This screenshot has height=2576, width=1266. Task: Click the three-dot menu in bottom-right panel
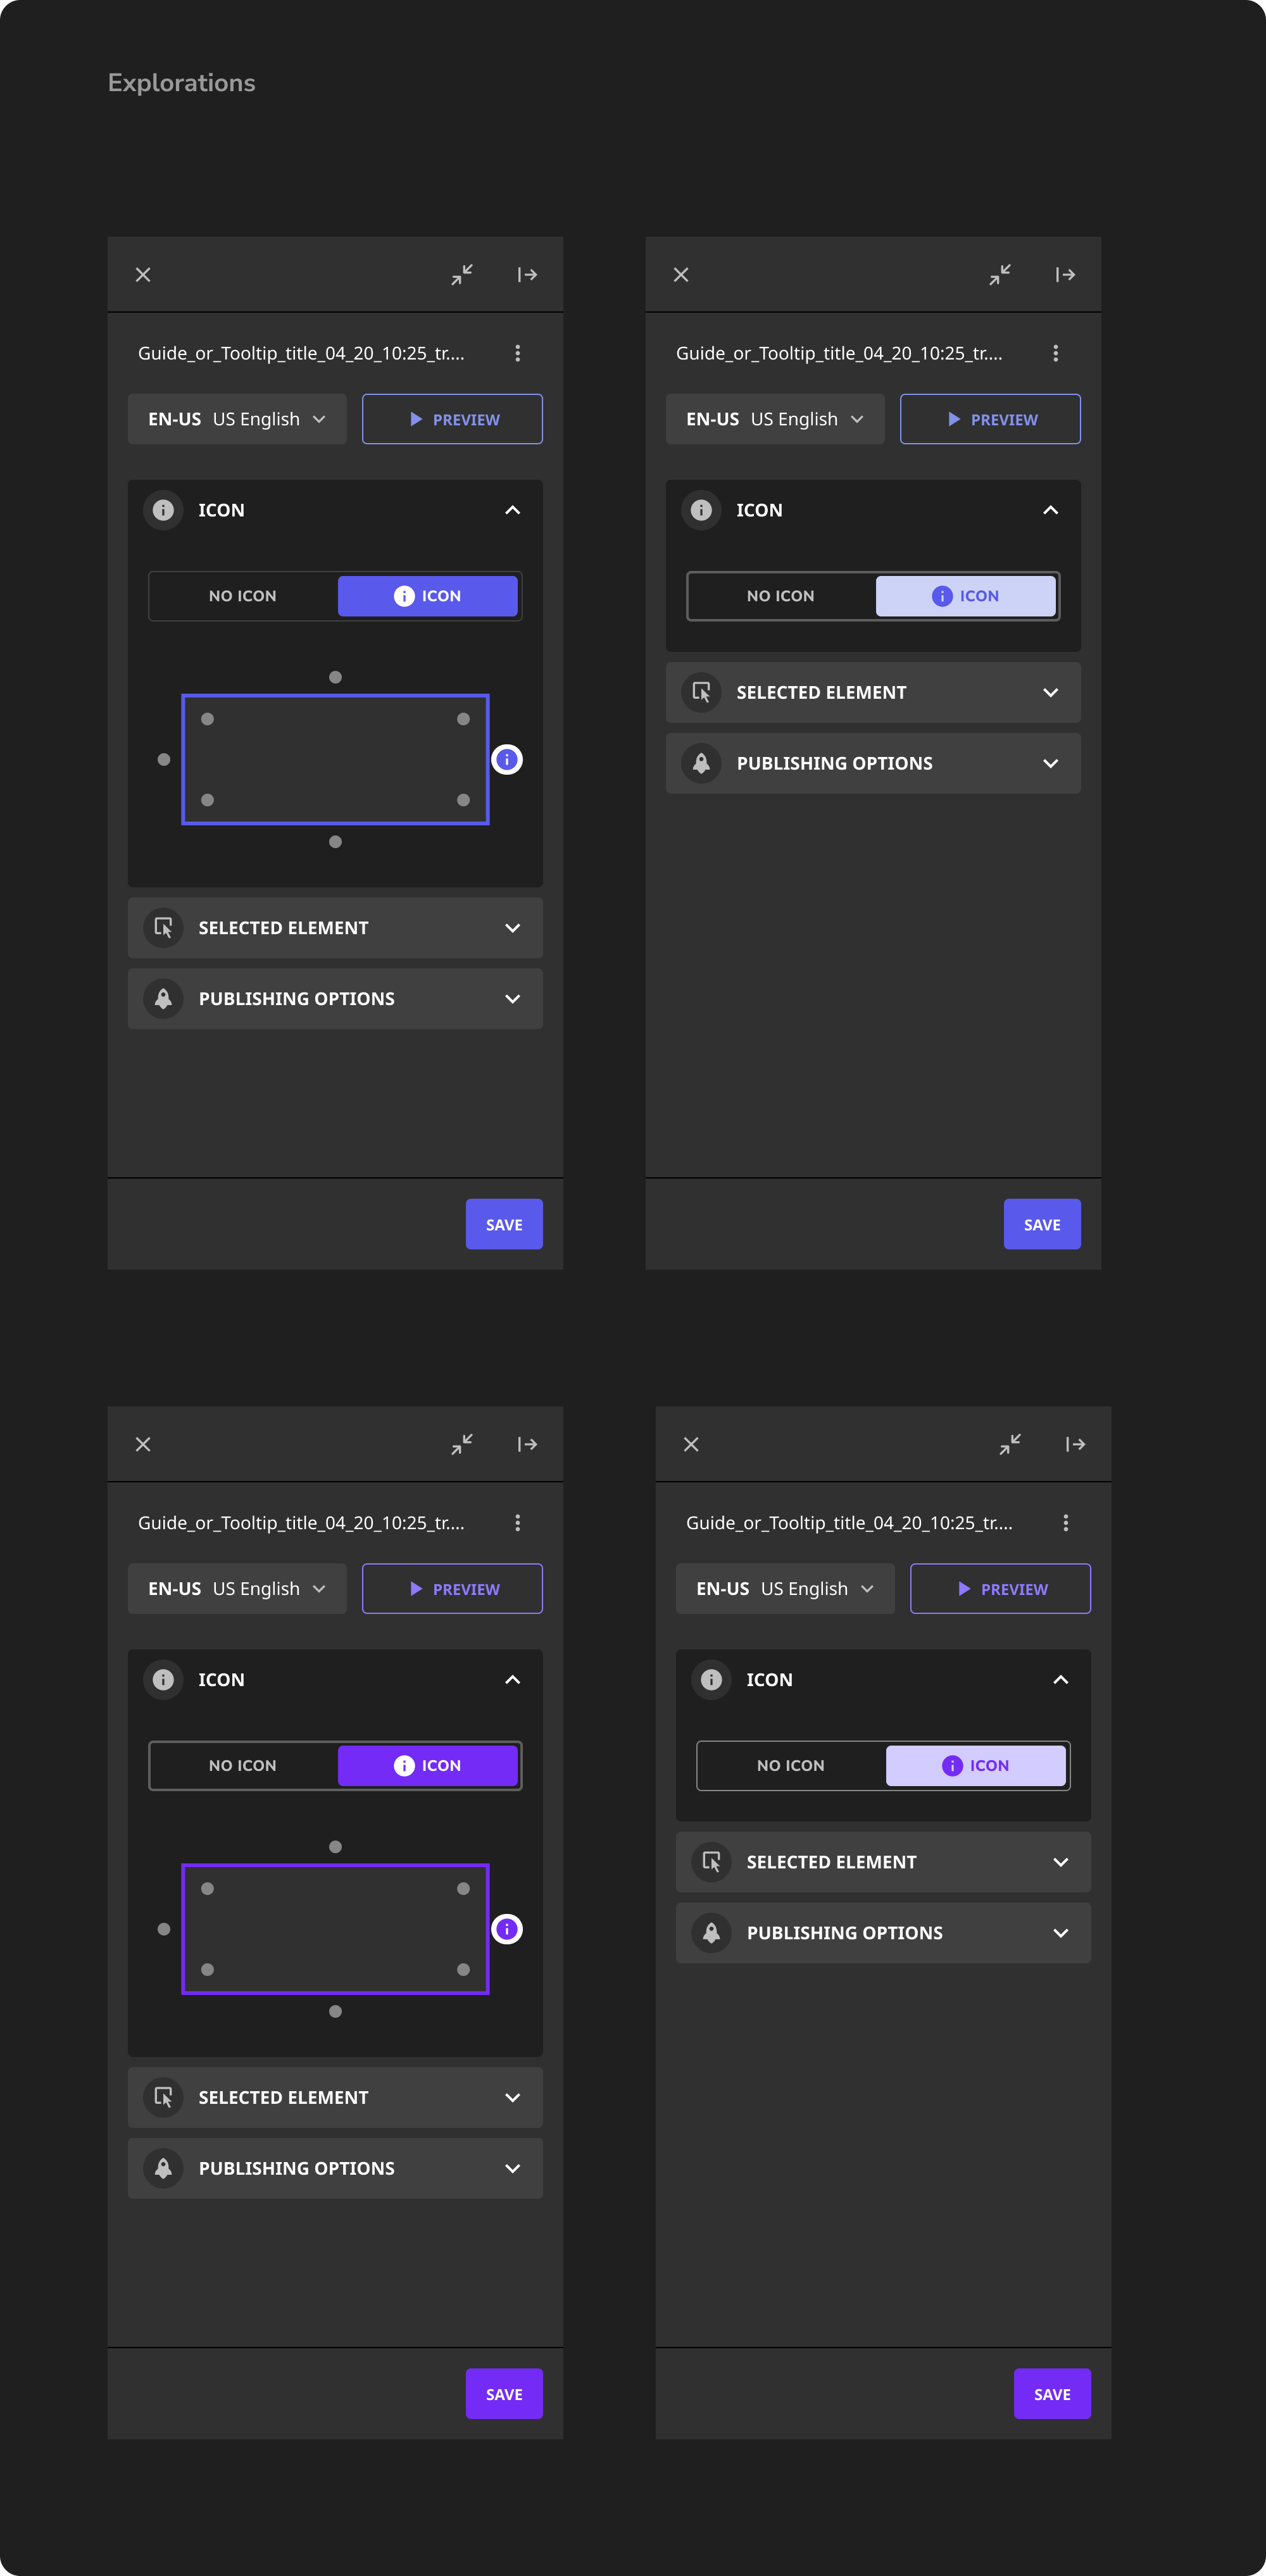pyautogui.click(x=1065, y=1522)
